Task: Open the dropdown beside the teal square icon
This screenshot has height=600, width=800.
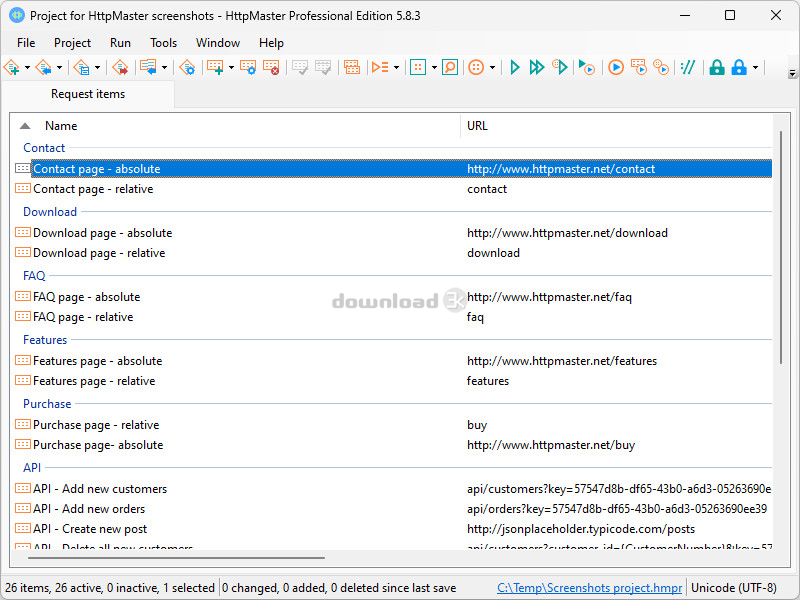Action: point(434,67)
